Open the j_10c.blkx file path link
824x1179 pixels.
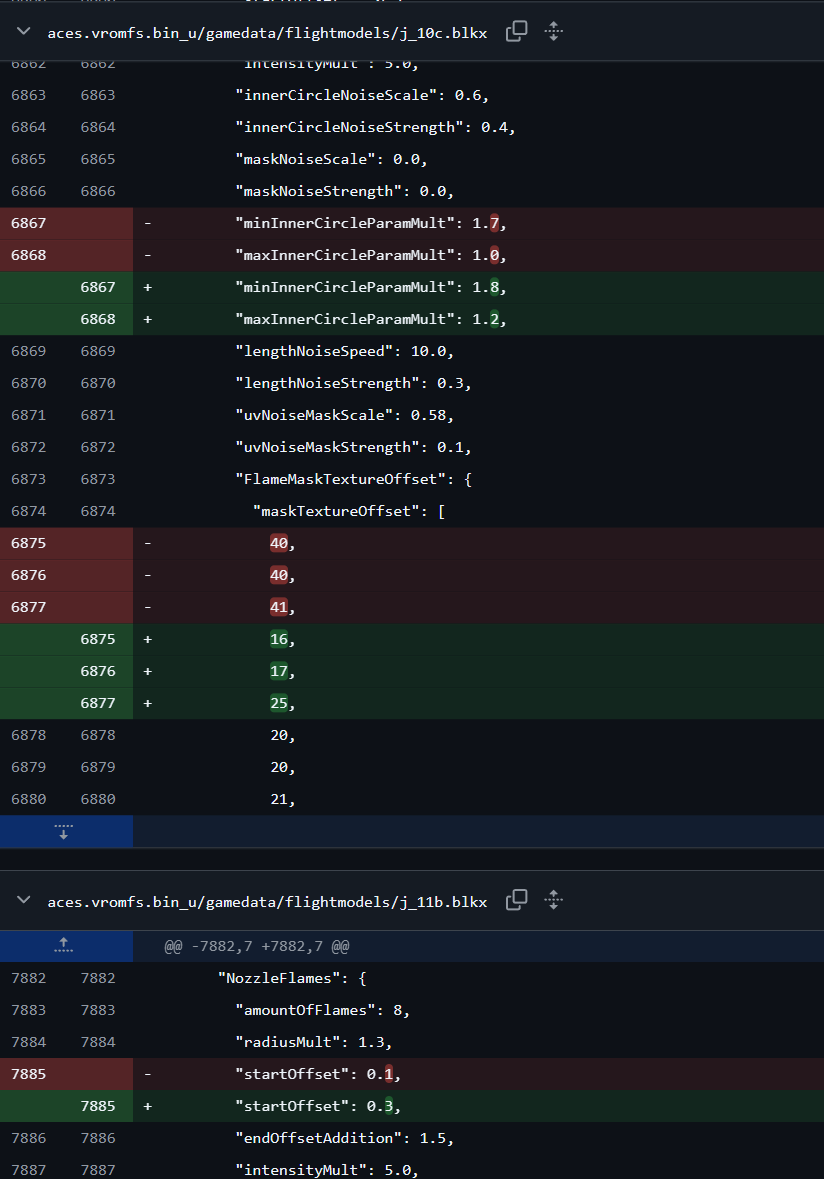pyautogui.click(x=267, y=33)
